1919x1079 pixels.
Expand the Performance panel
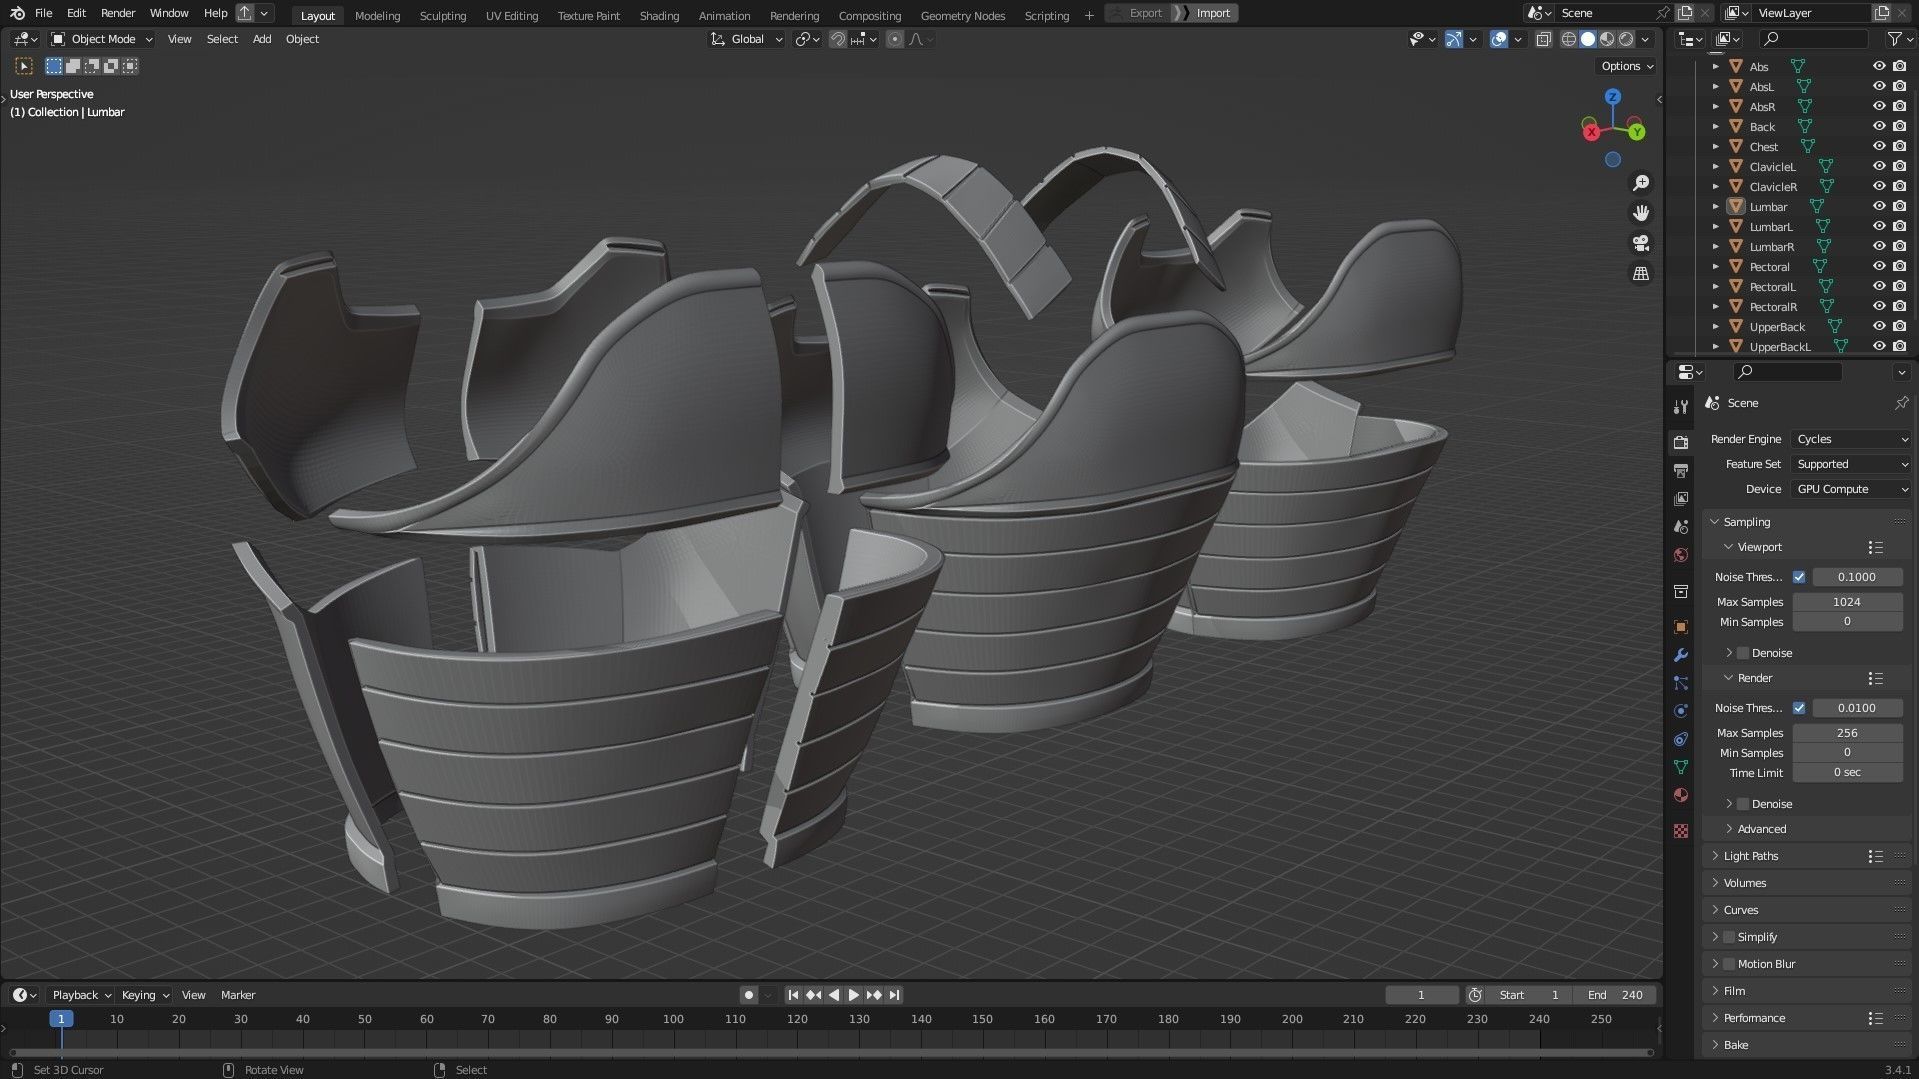click(1754, 1018)
